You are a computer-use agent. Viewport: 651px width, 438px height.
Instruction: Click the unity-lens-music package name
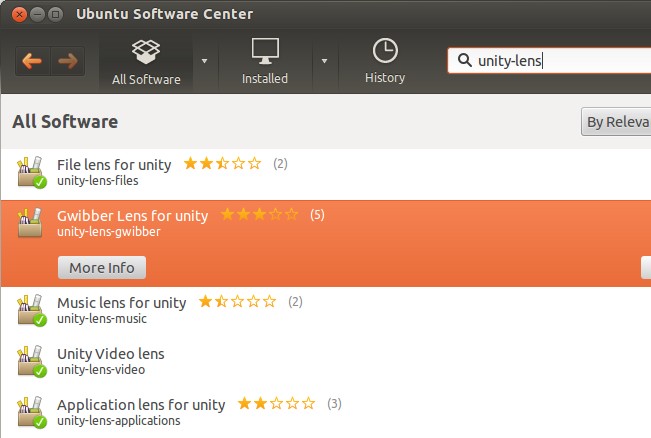(x=102, y=319)
